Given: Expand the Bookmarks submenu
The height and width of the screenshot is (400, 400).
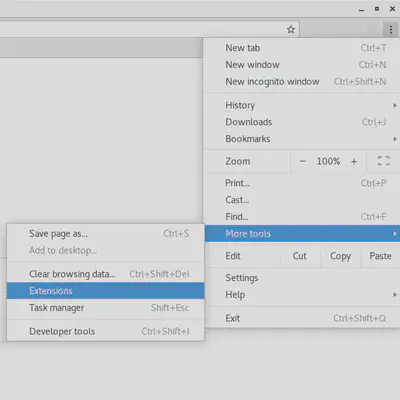Looking at the screenshot, I should [302, 139].
